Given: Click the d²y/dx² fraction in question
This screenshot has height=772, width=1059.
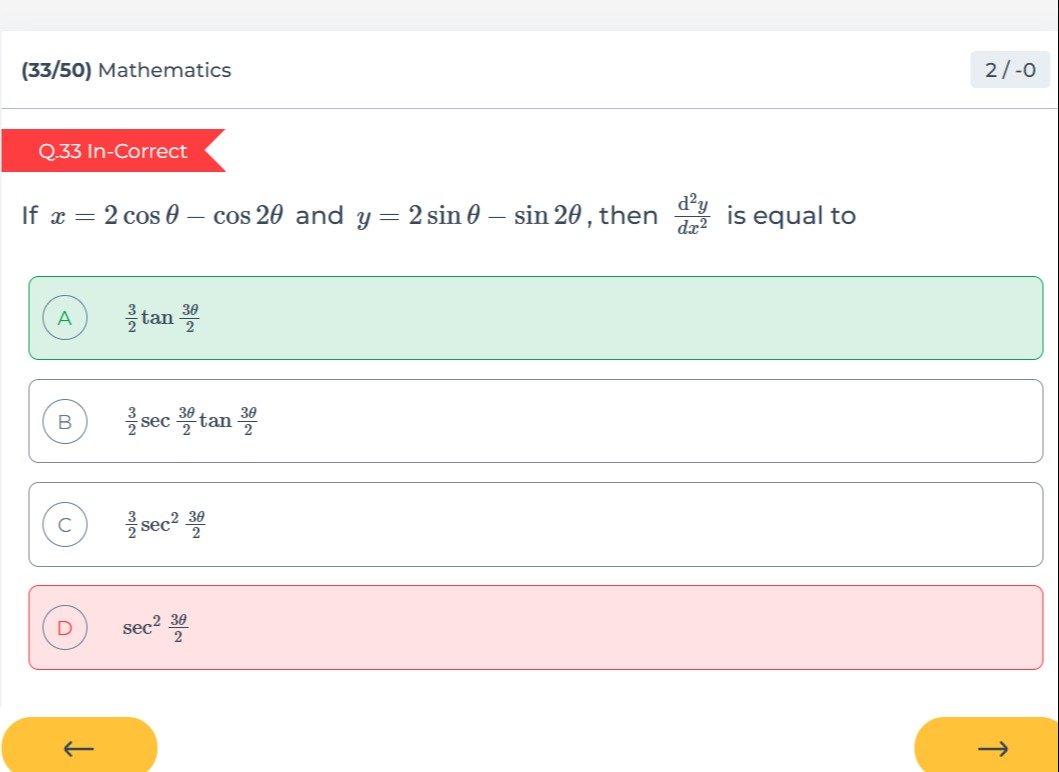Looking at the screenshot, I should [x=692, y=215].
